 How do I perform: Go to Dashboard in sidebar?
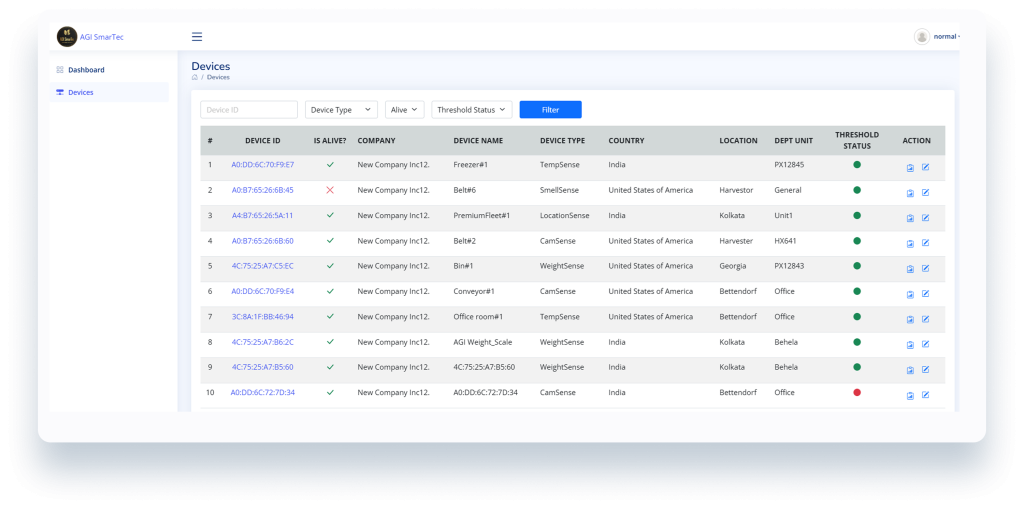coord(86,70)
